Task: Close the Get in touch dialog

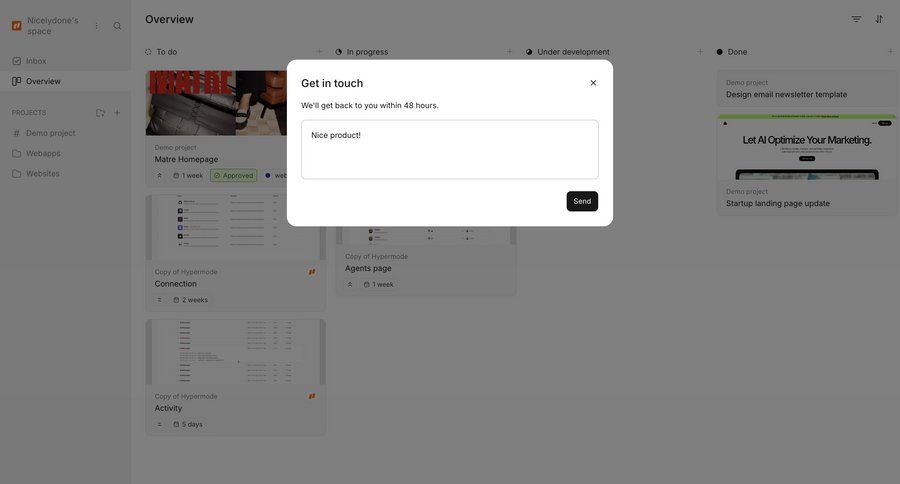Action: pyautogui.click(x=593, y=83)
